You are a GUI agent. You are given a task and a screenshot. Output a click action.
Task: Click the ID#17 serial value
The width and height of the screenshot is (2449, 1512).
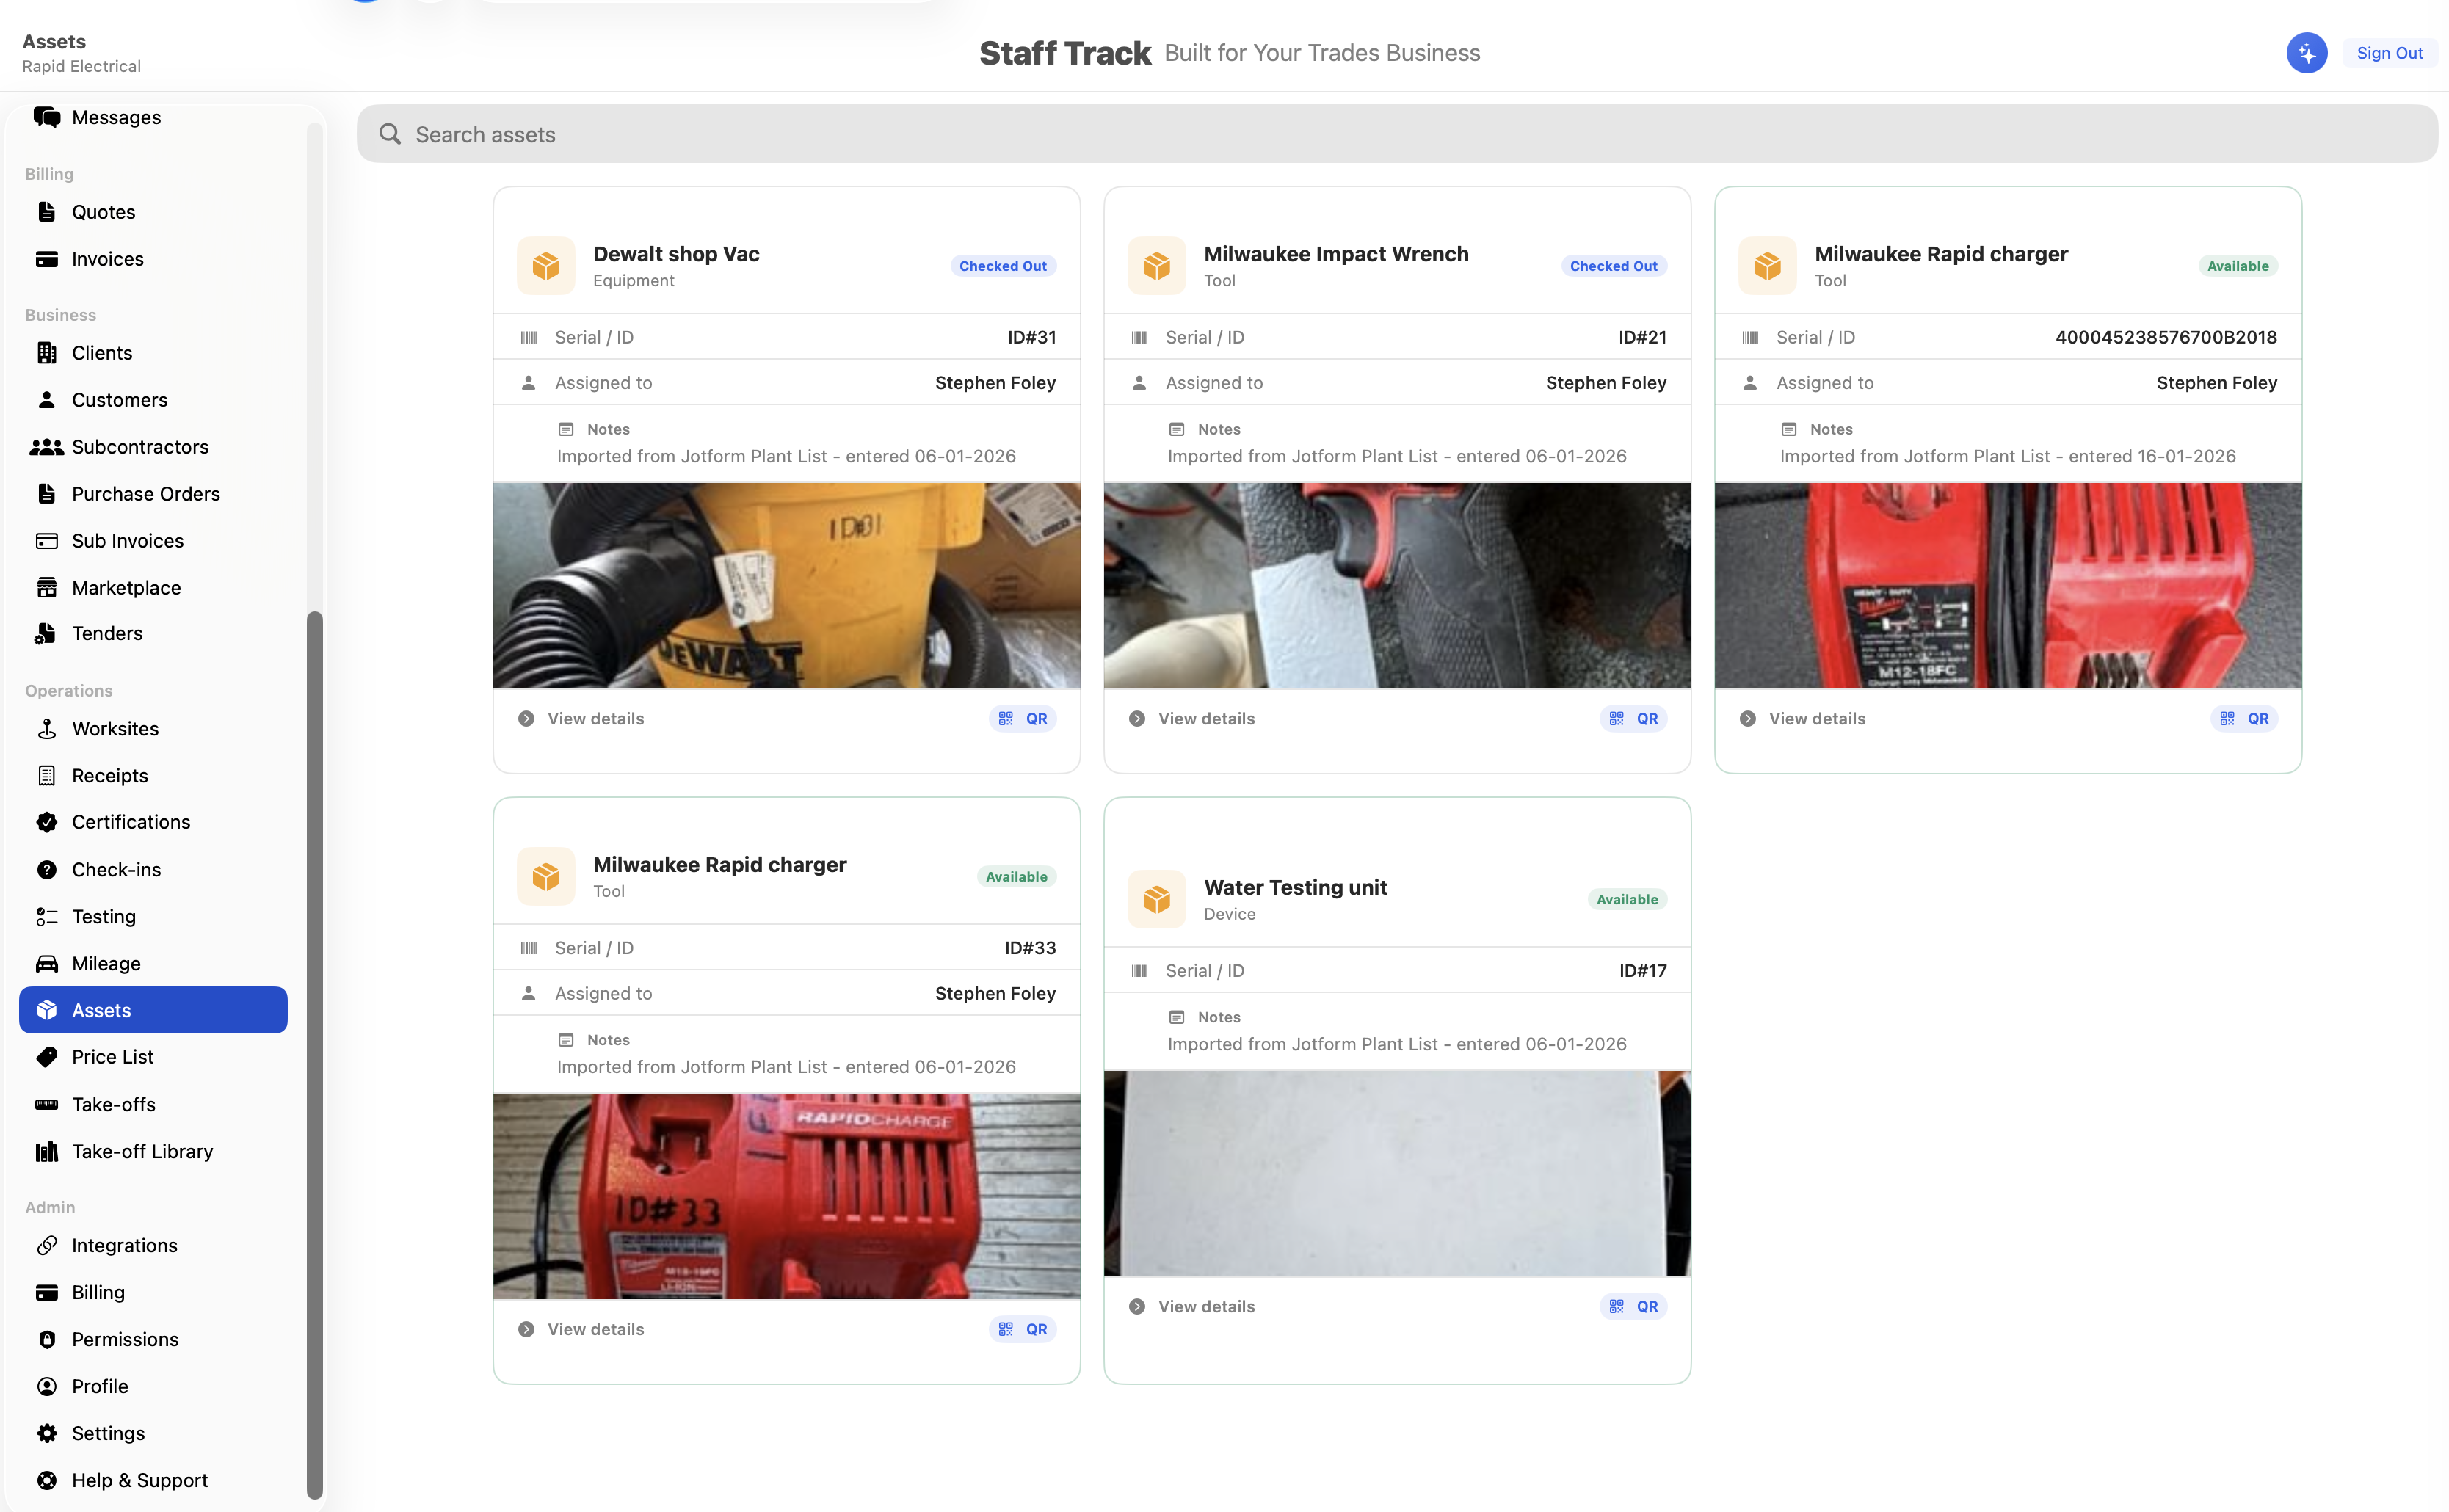coord(1642,971)
